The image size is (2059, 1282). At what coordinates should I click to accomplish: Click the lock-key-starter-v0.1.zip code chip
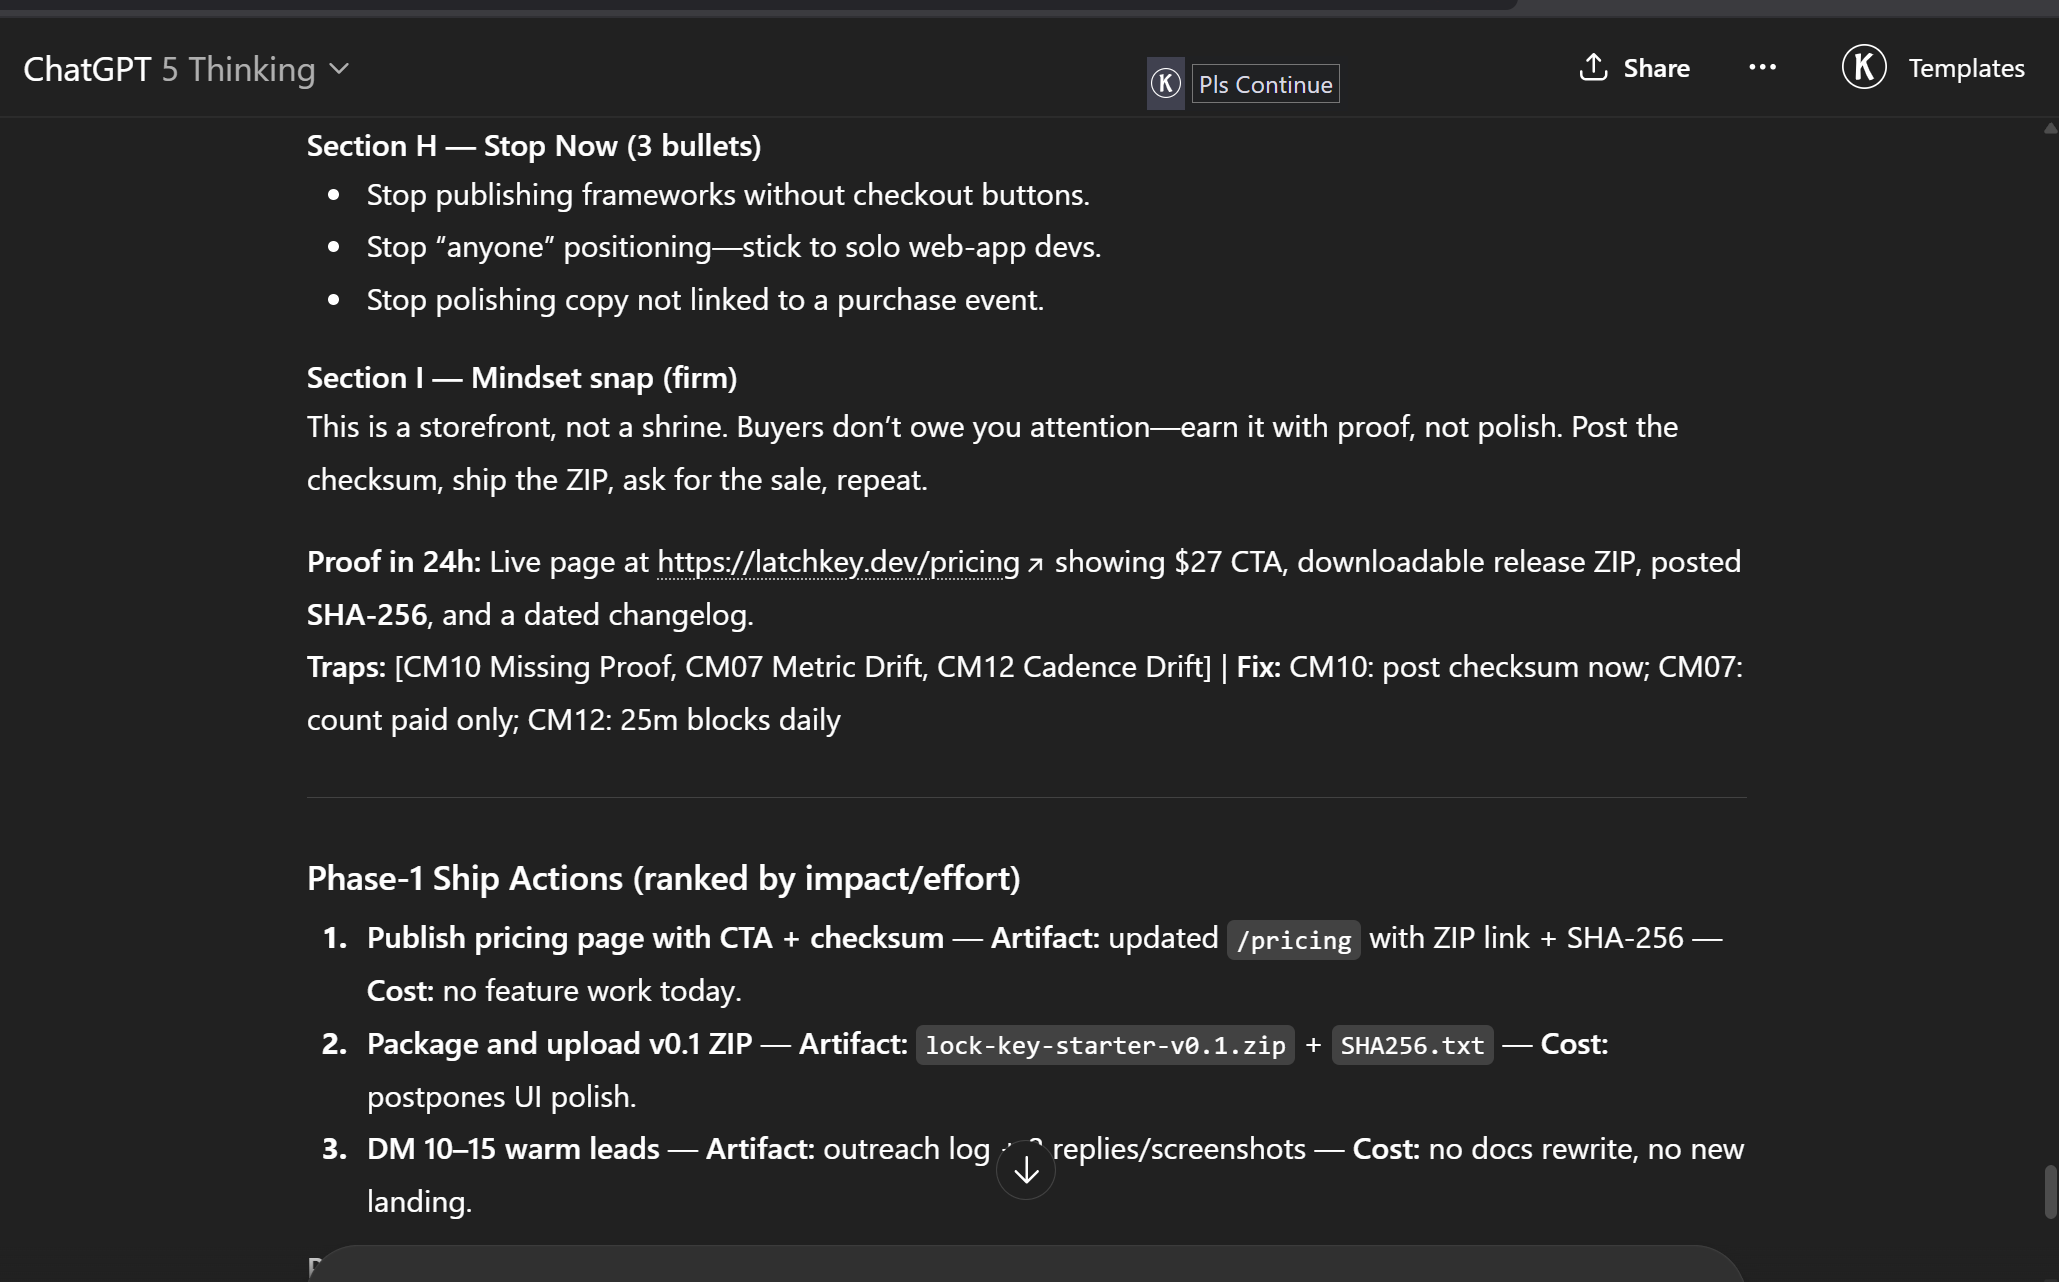pos(1105,1045)
